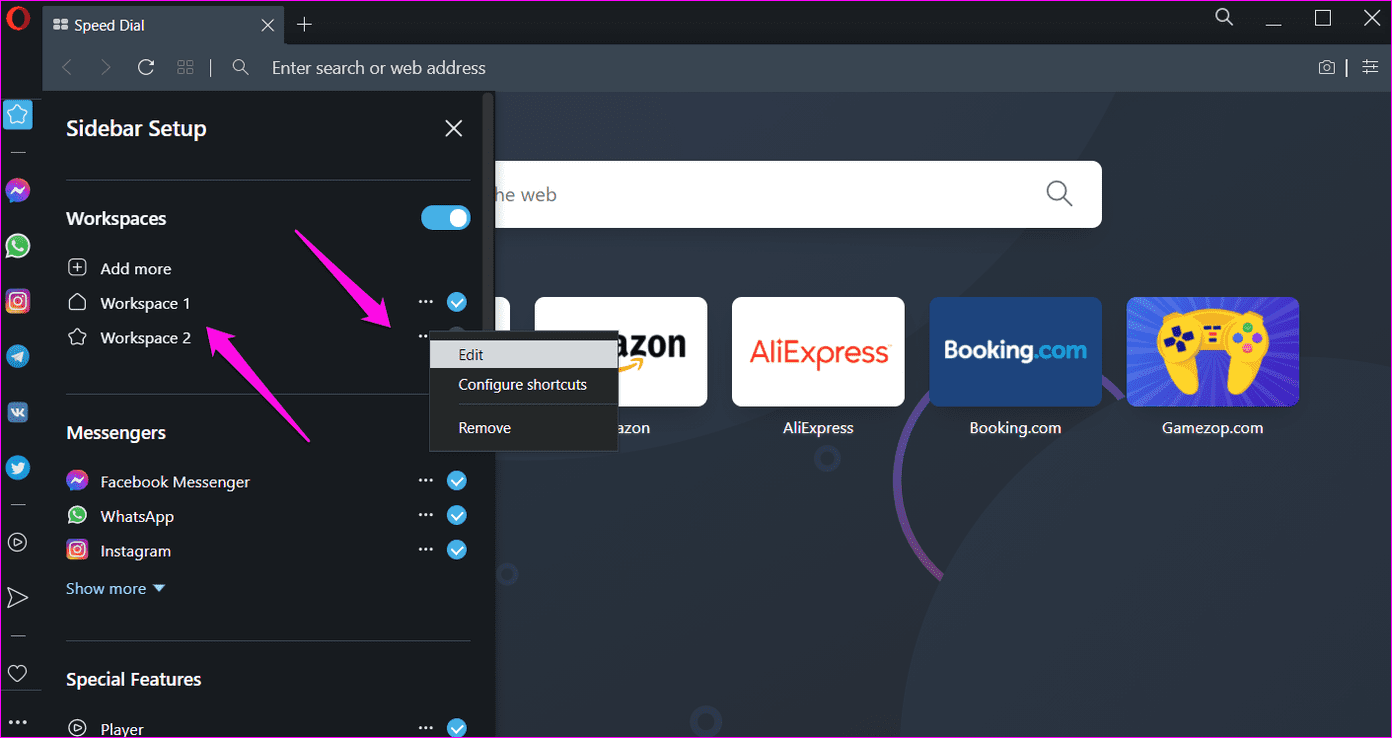The height and width of the screenshot is (738, 1392).
Task: Select the active workspace icon at sidebar top
Action: [18, 114]
